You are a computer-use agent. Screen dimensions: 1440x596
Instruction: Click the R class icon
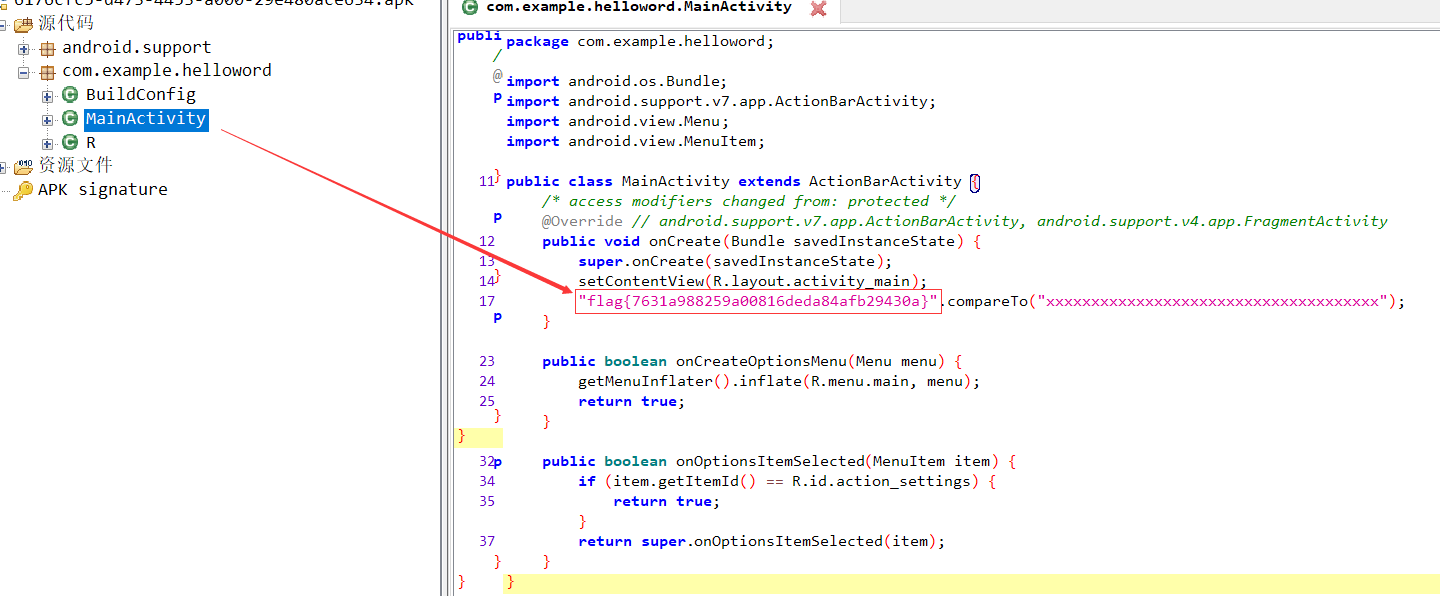click(x=70, y=143)
